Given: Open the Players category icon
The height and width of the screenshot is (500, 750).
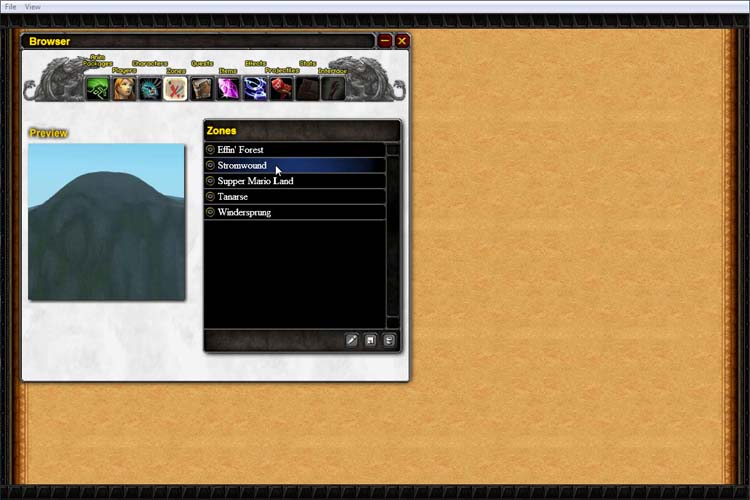Looking at the screenshot, I should pyautogui.click(x=124, y=89).
